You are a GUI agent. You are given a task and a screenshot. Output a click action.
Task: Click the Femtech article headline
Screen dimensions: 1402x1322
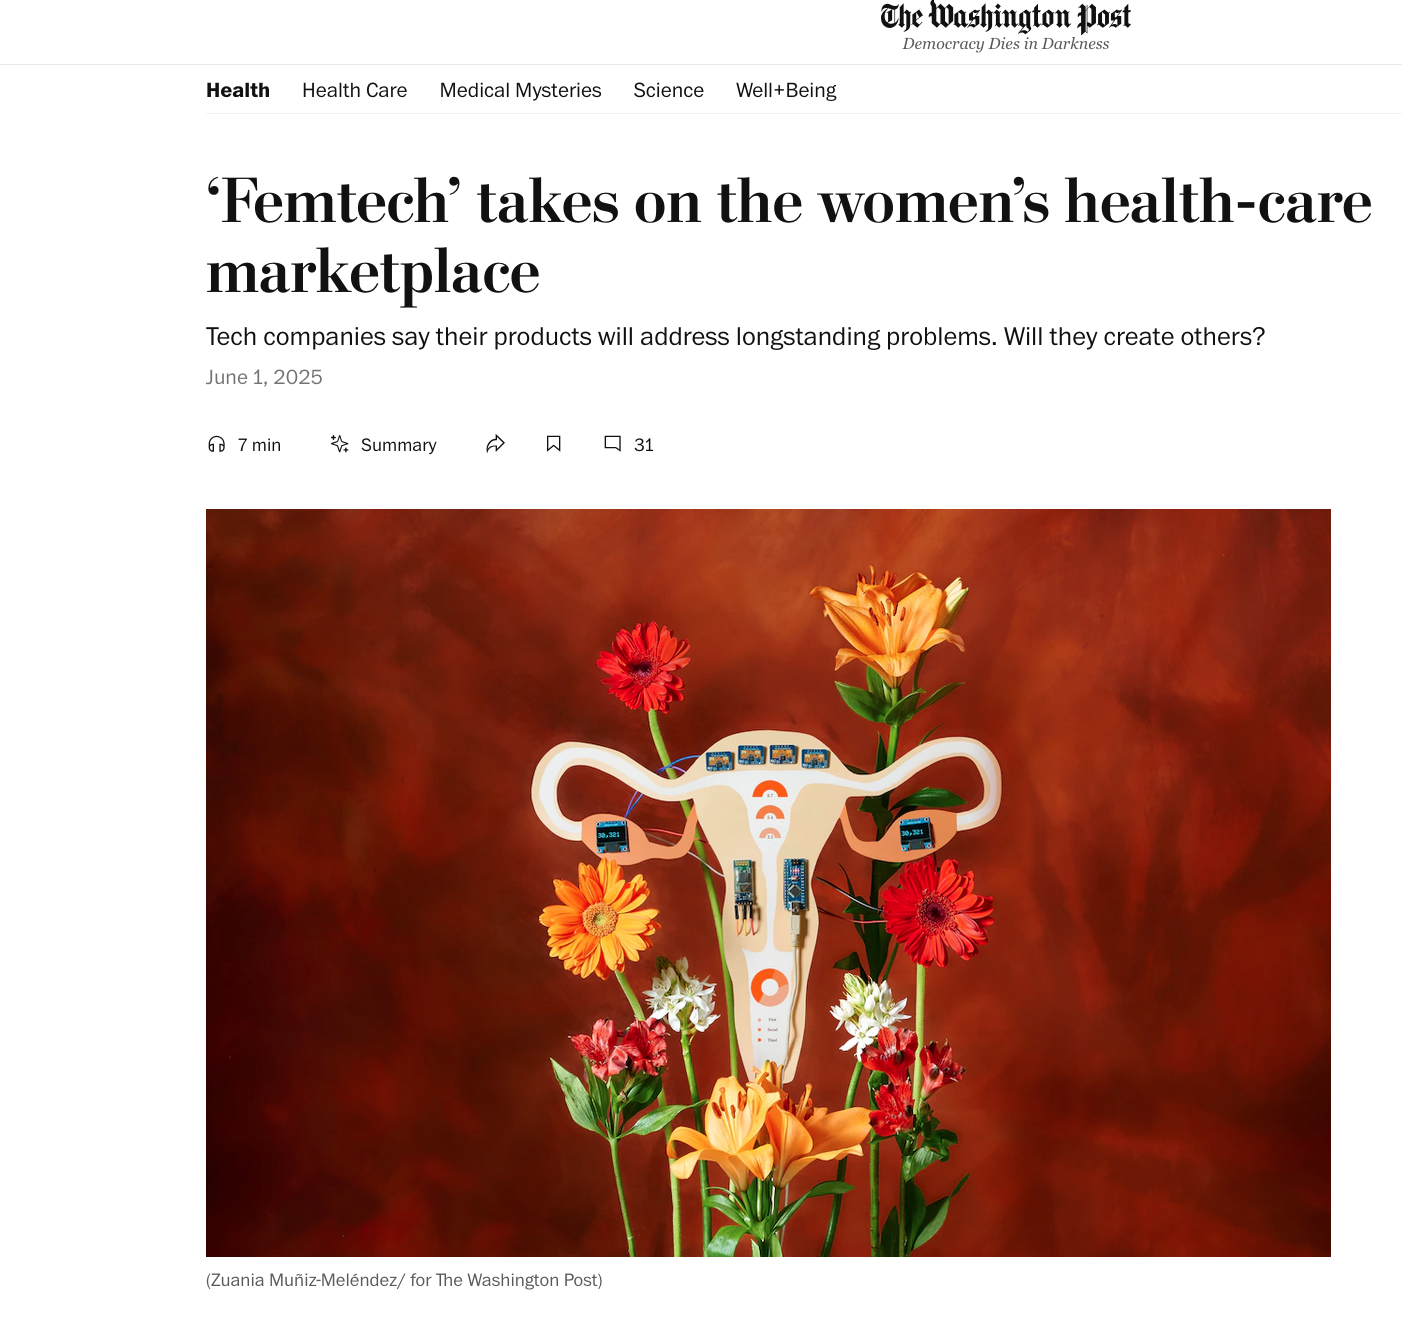pos(788,236)
